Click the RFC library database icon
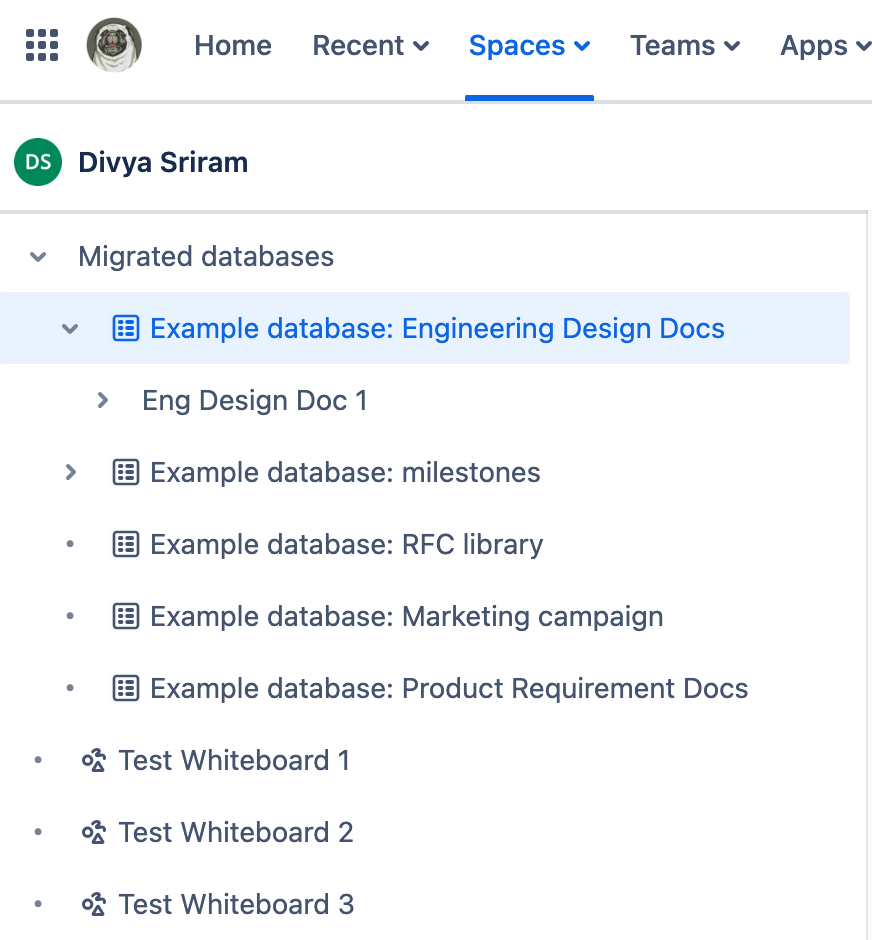 [x=126, y=544]
